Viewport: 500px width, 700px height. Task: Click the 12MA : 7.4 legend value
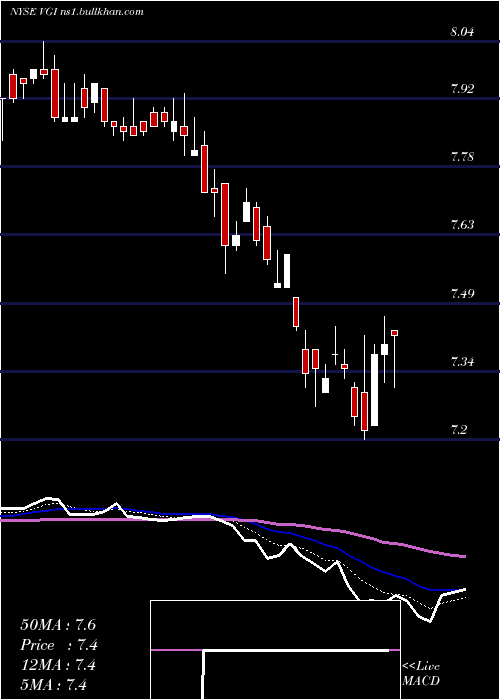(58, 665)
